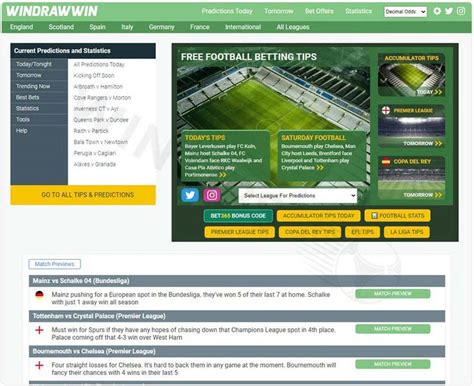Image resolution: width=474 pixels, height=386 pixels.
Task: Click the arrows after Saturday Football text
Action: coord(320,168)
